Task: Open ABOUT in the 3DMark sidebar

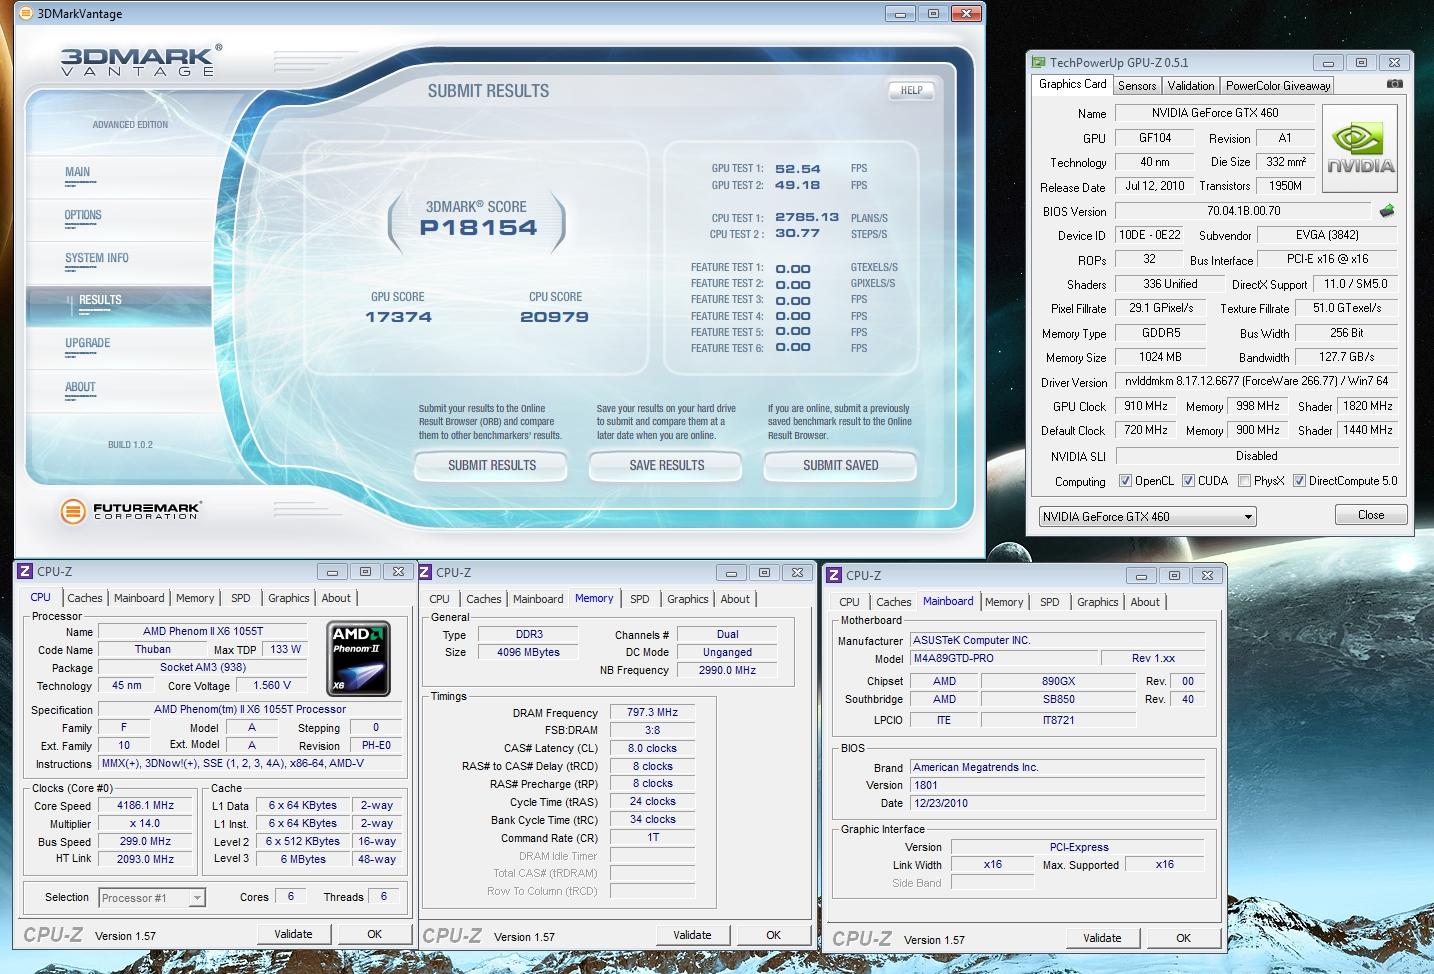Action: pyautogui.click(x=80, y=387)
